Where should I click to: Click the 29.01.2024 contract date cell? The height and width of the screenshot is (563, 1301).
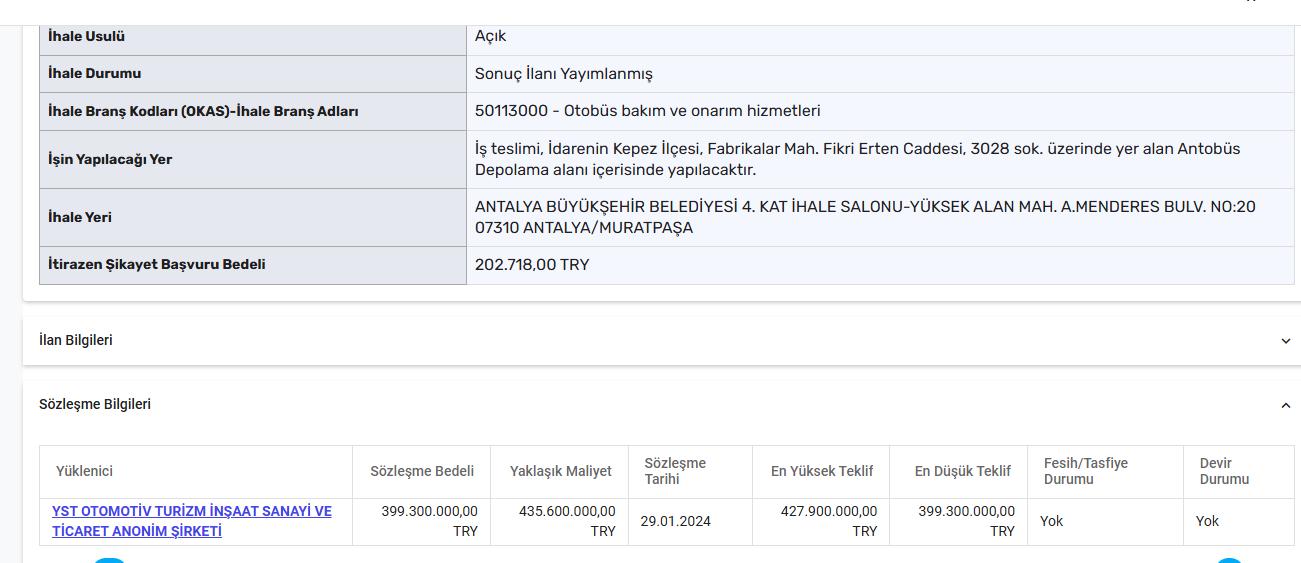coord(677,521)
